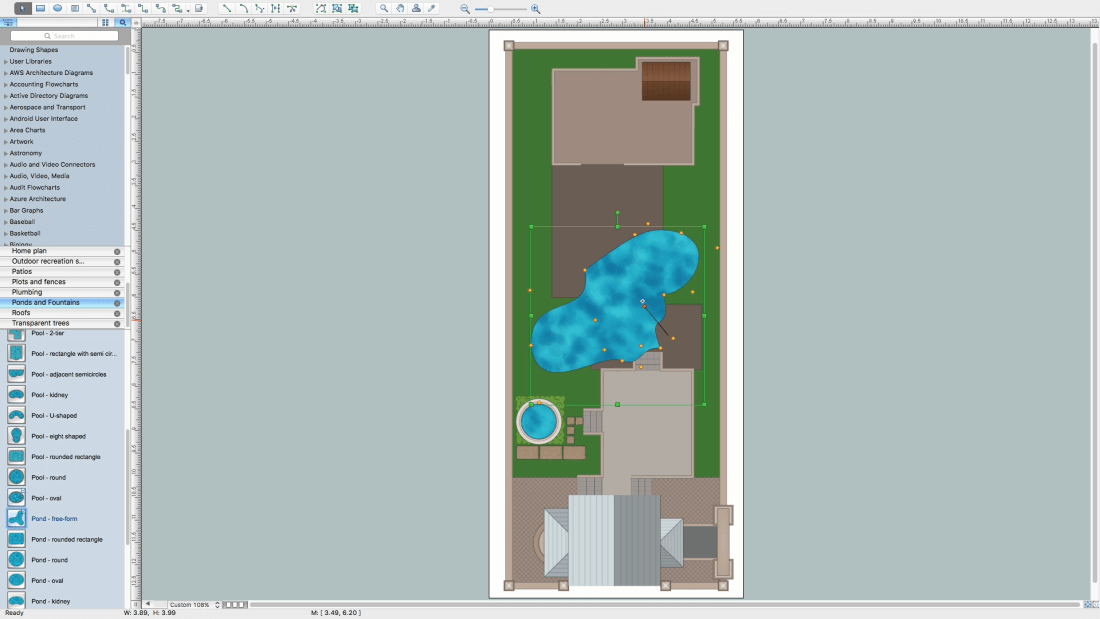Image resolution: width=1100 pixels, height=619 pixels.
Task: Choose the ellipse drawing tool
Action: pos(57,8)
